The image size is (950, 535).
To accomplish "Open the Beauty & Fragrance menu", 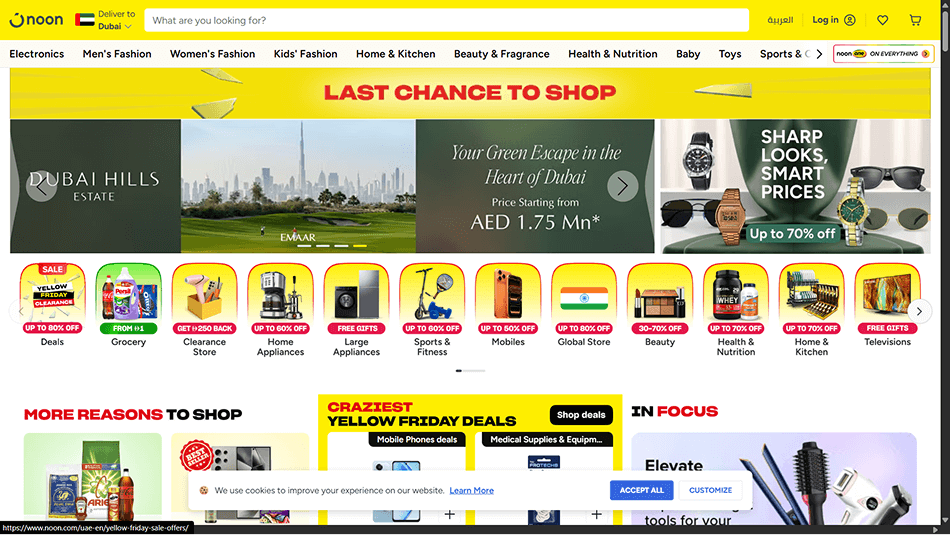I will (x=502, y=54).
